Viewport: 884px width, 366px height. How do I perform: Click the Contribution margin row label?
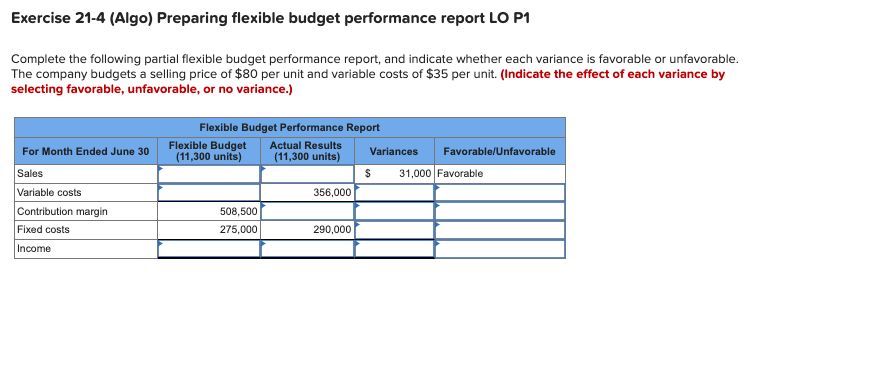click(62, 211)
